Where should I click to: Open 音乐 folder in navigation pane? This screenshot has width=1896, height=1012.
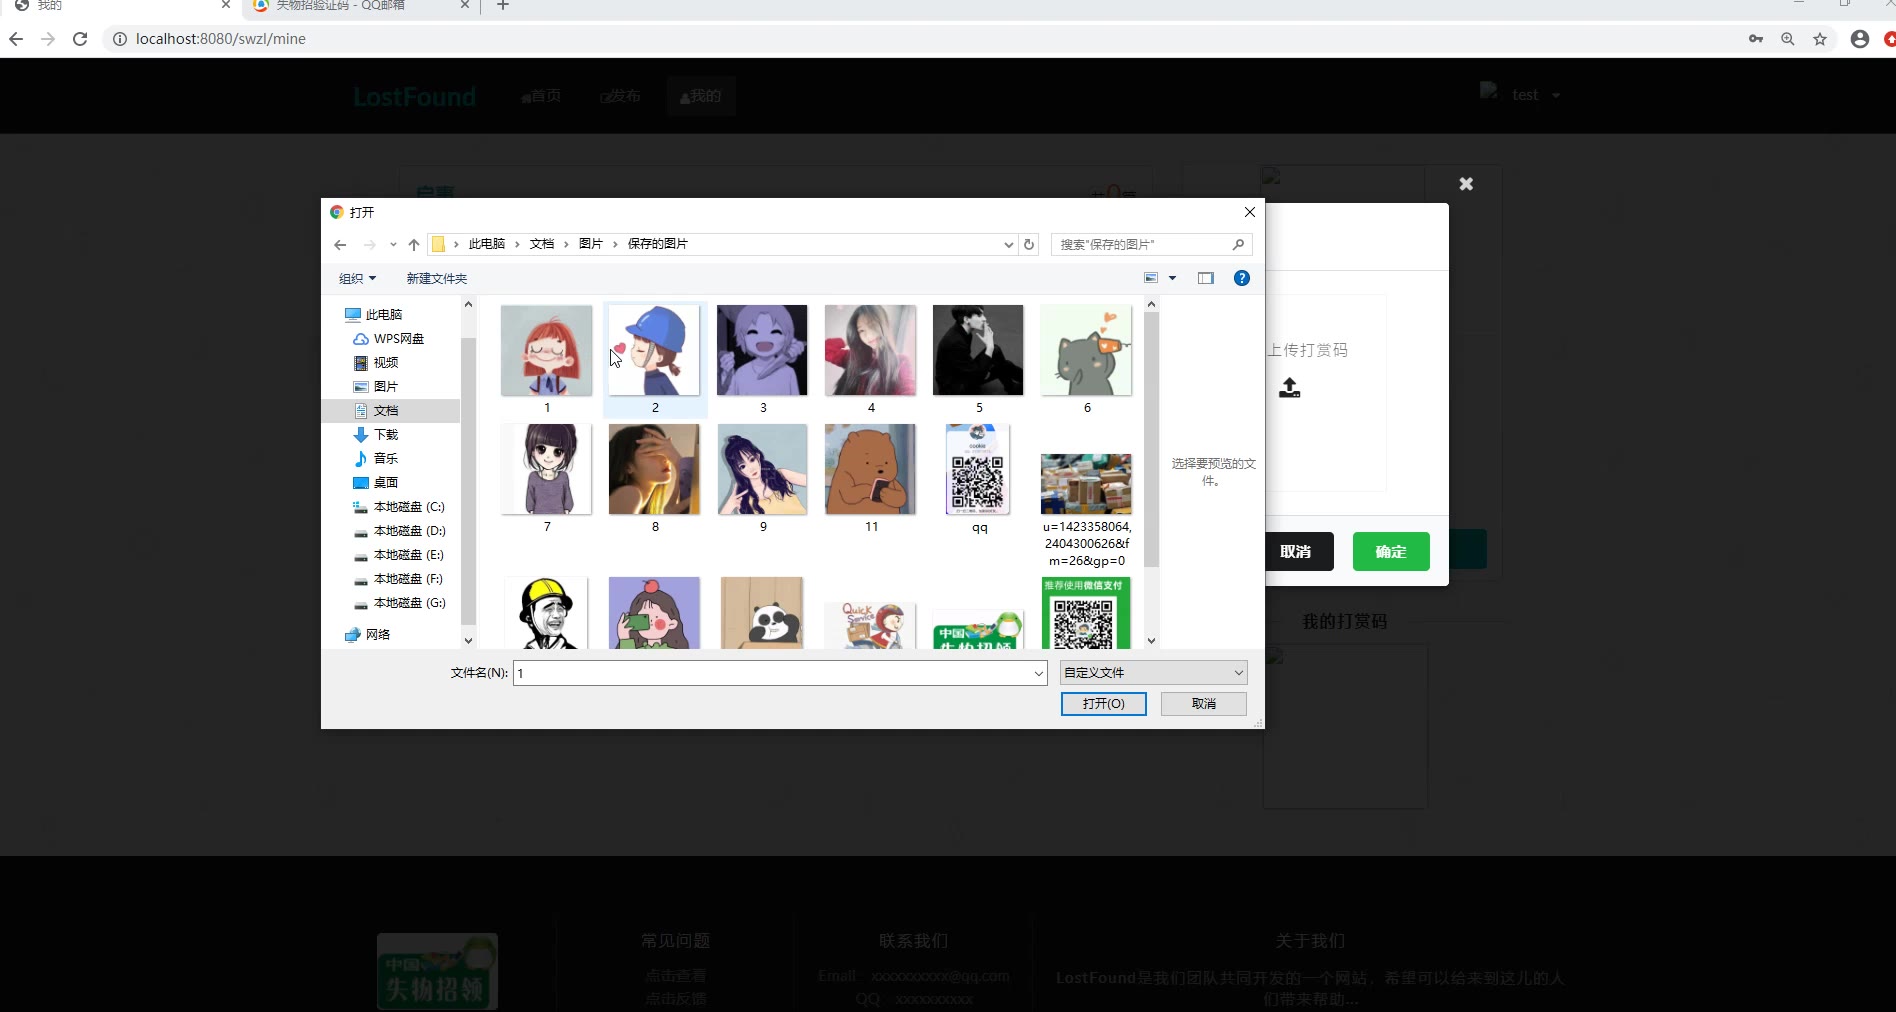click(376, 459)
